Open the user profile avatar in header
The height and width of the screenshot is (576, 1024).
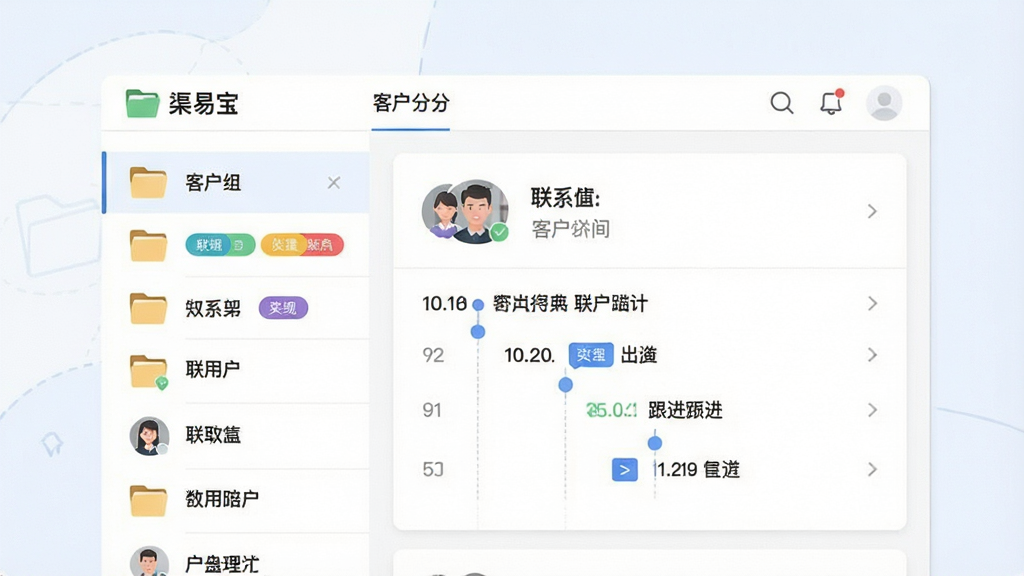tap(884, 103)
